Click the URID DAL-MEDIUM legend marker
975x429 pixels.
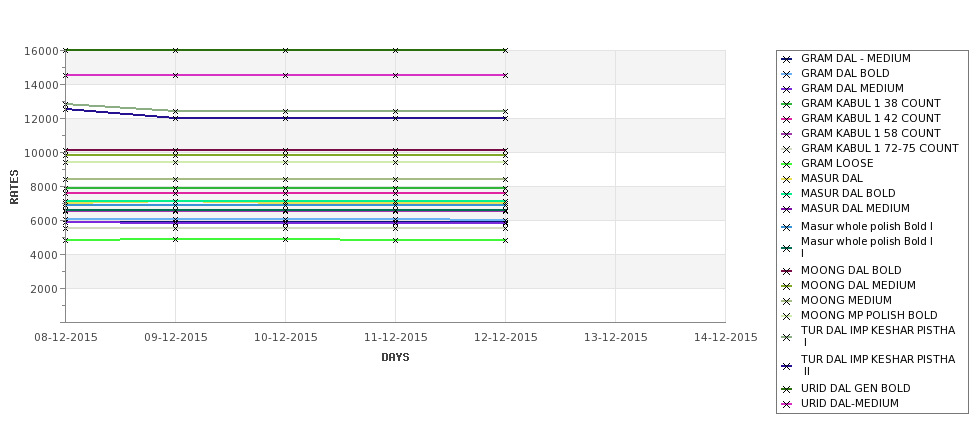[x=787, y=404]
